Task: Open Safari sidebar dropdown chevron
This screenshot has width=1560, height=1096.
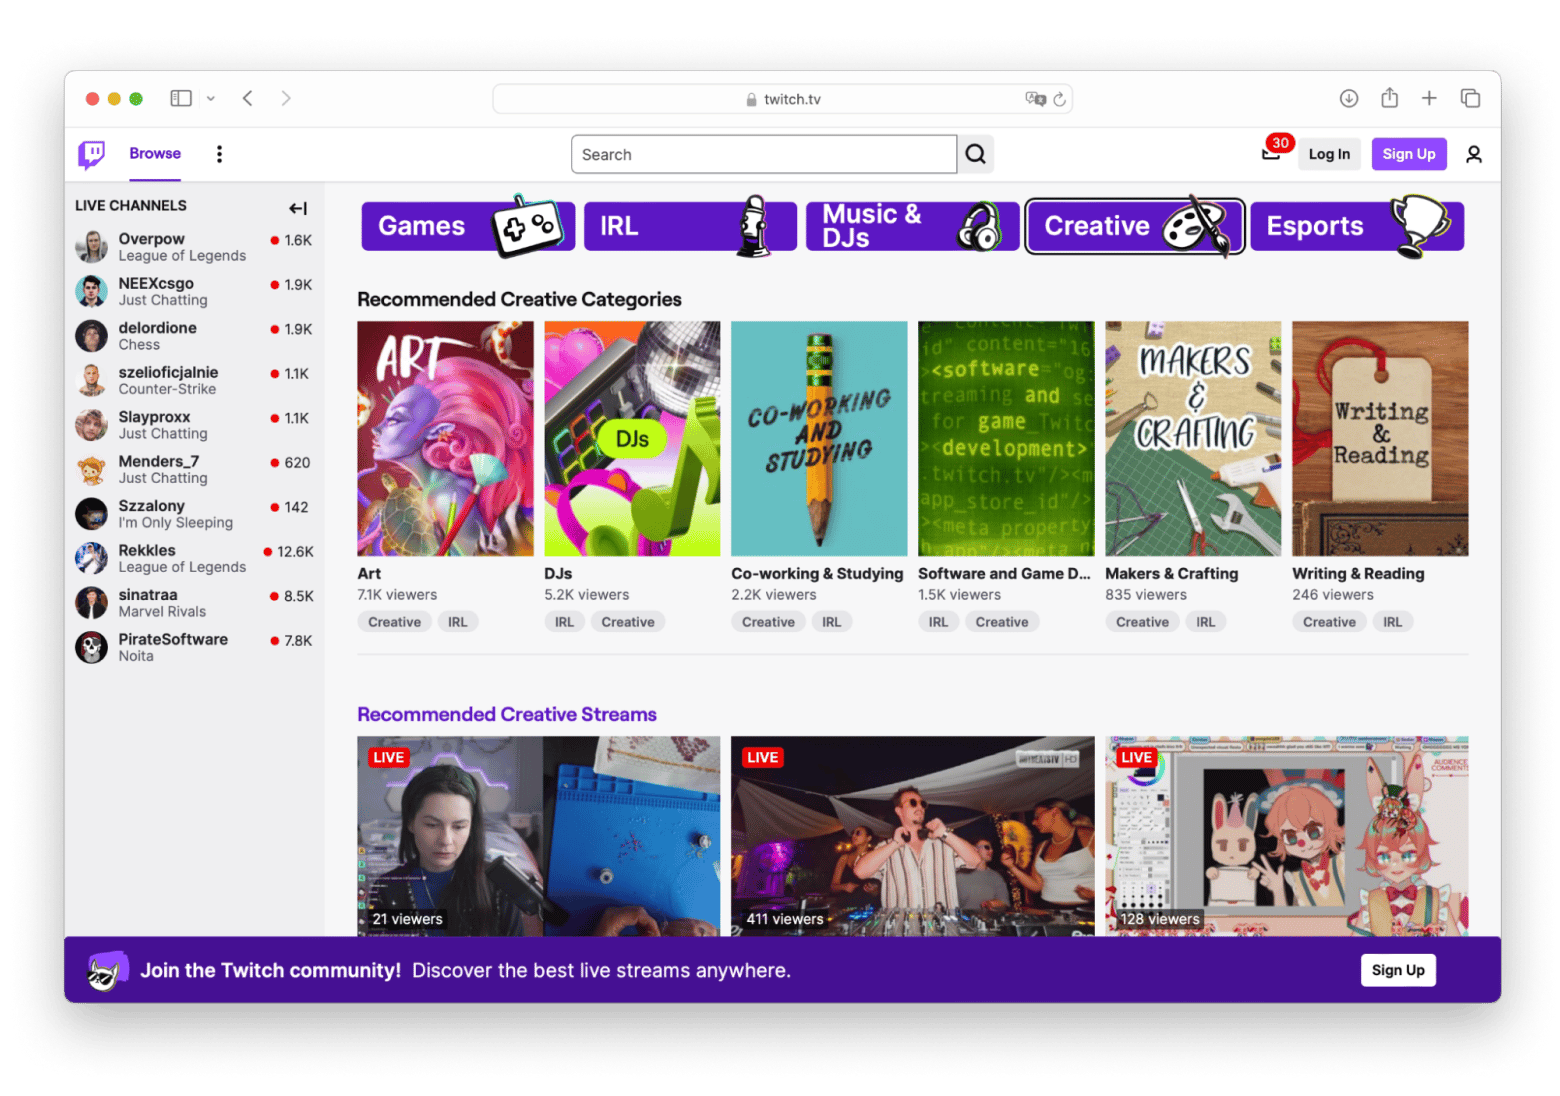Action: pos(210,98)
